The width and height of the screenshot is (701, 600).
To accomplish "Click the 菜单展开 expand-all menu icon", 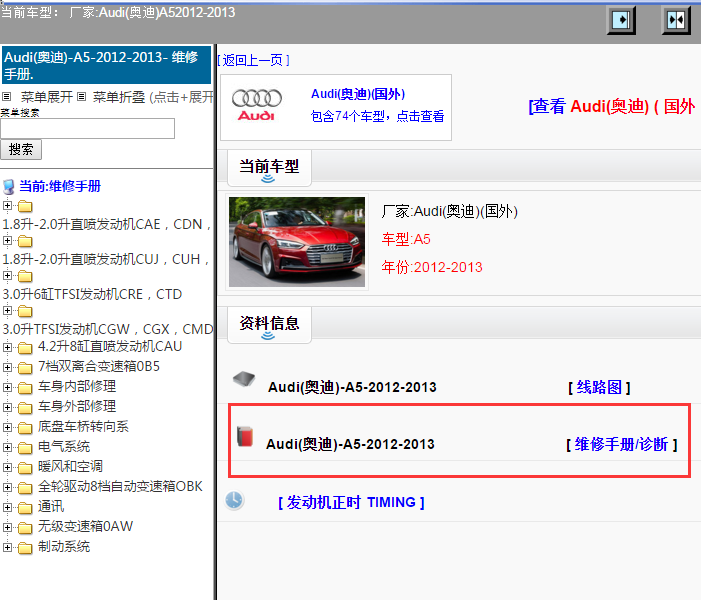I will pyautogui.click(x=7, y=97).
